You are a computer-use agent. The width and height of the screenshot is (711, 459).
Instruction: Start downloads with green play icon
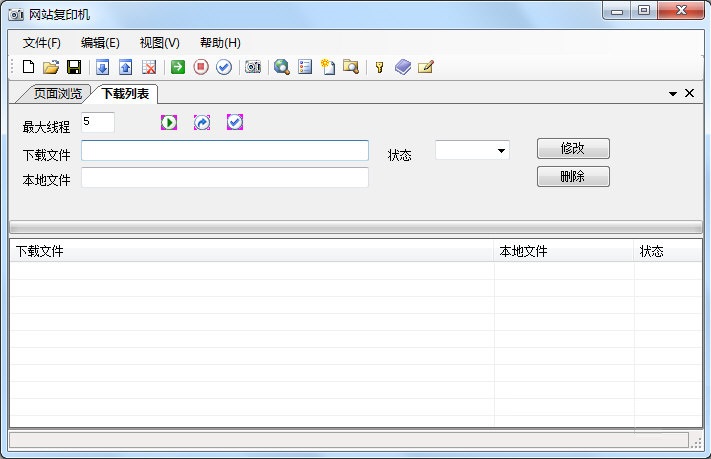click(x=169, y=122)
